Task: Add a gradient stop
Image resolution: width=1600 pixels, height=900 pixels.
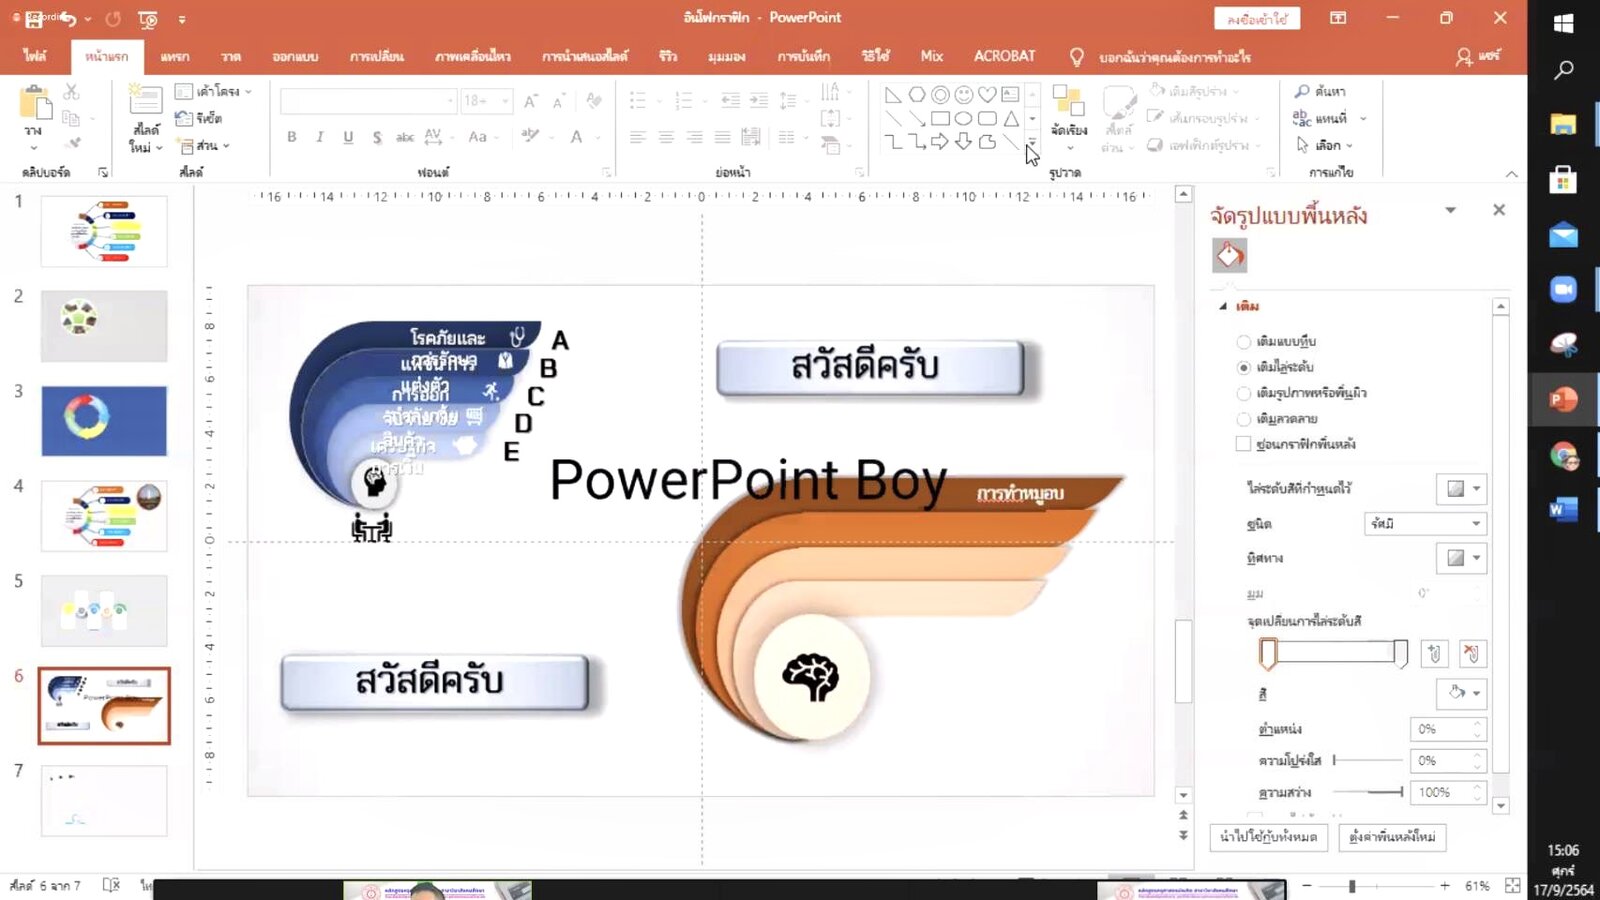Action: coord(1434,654)
